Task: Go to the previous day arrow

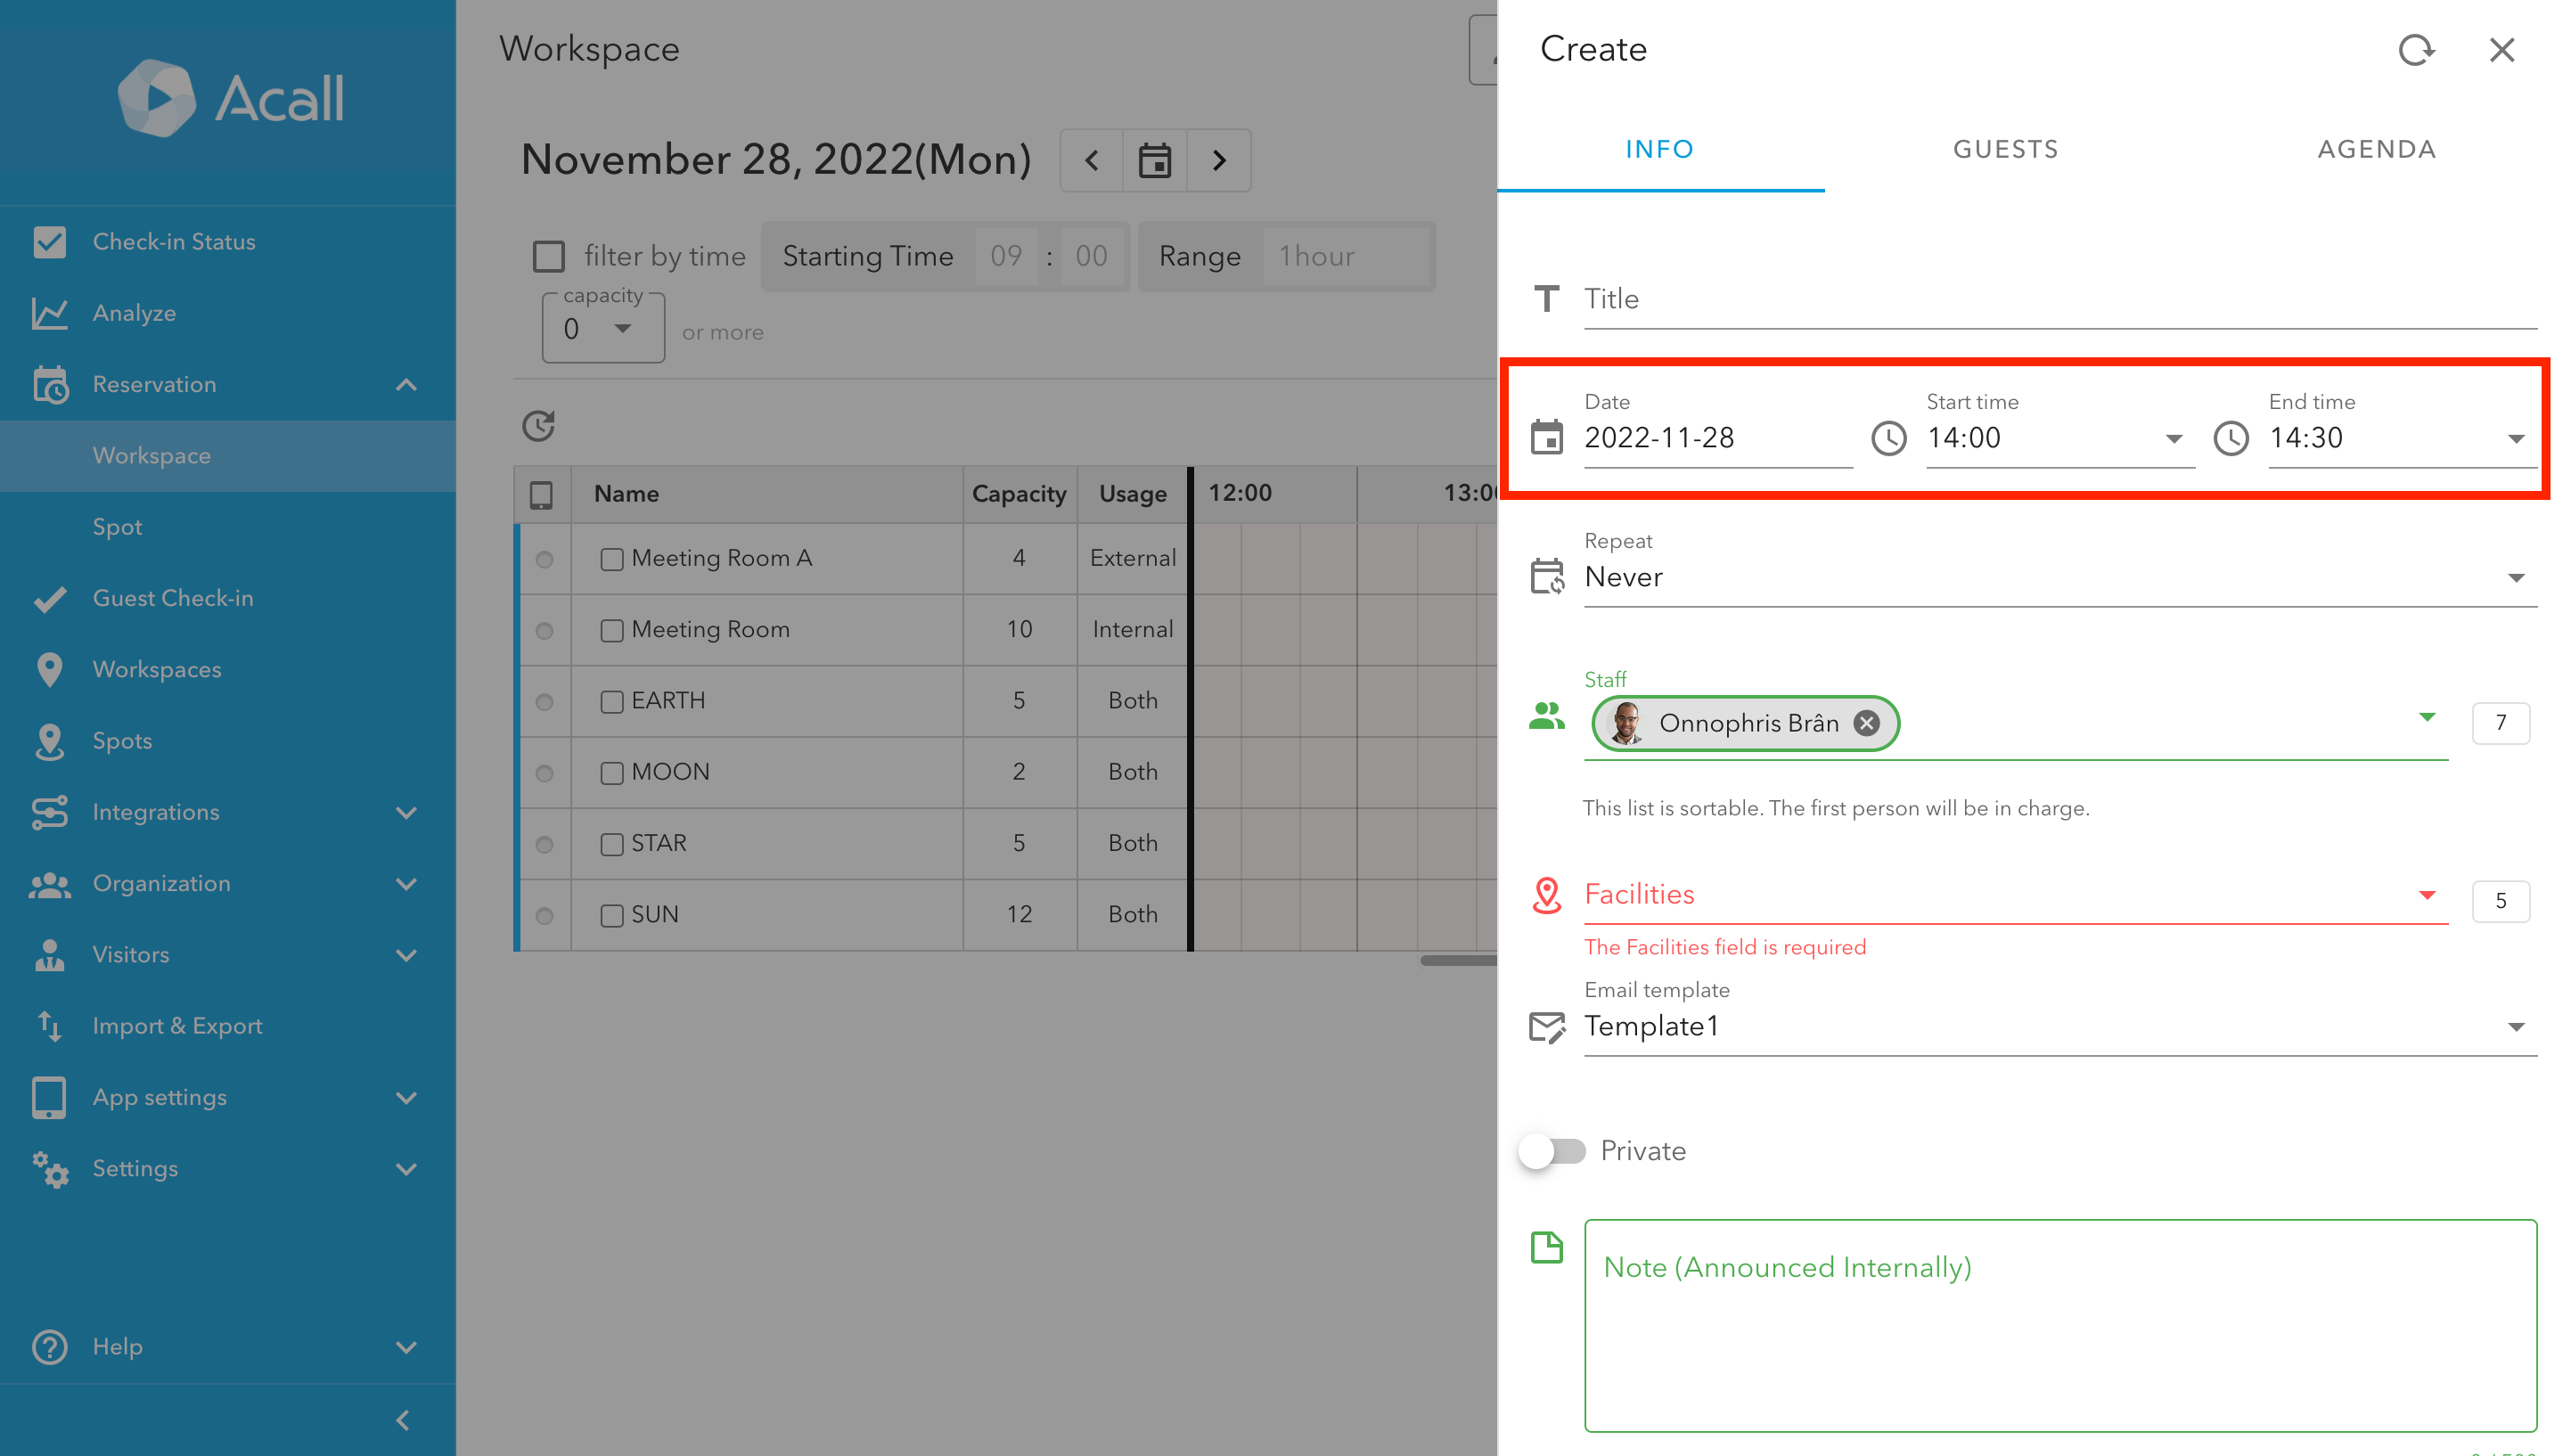Action: pyautogui.click(x=1092, y=160)
